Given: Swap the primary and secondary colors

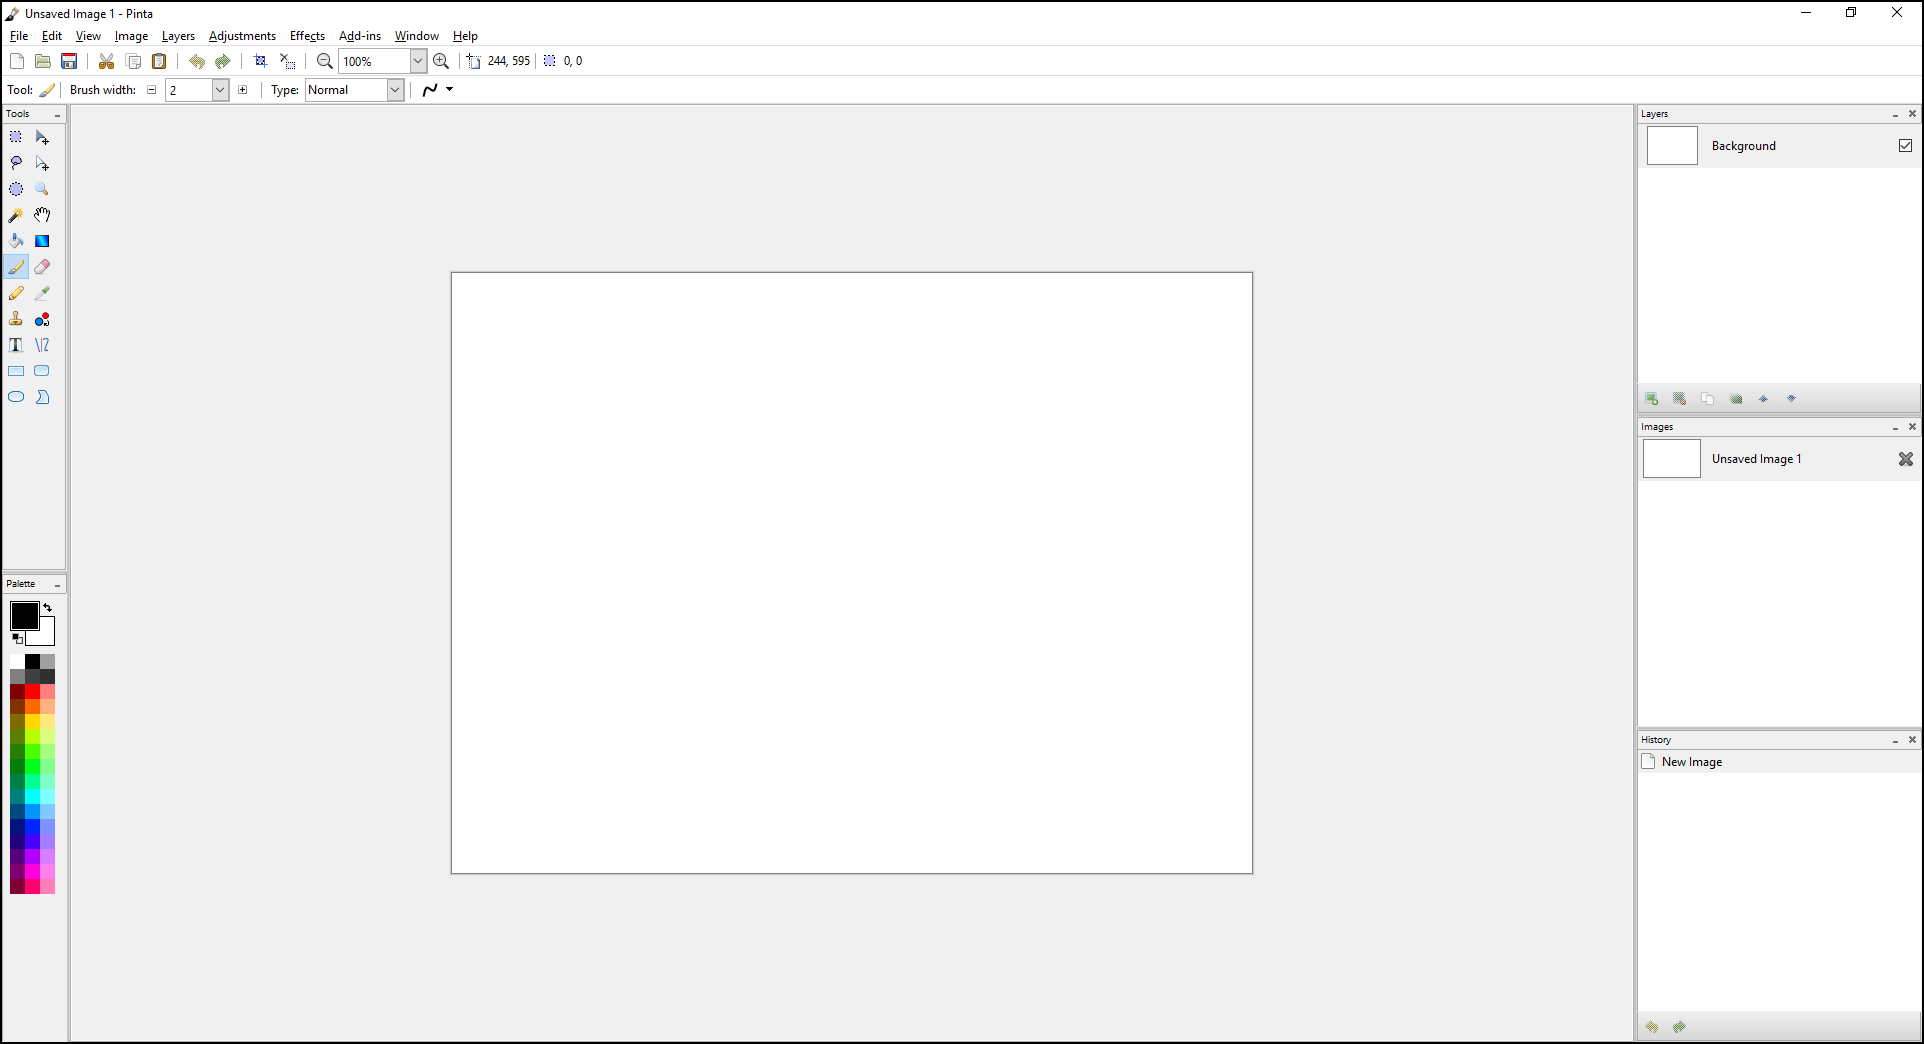Looking at the screenshot, I should (x=48, y=607).
